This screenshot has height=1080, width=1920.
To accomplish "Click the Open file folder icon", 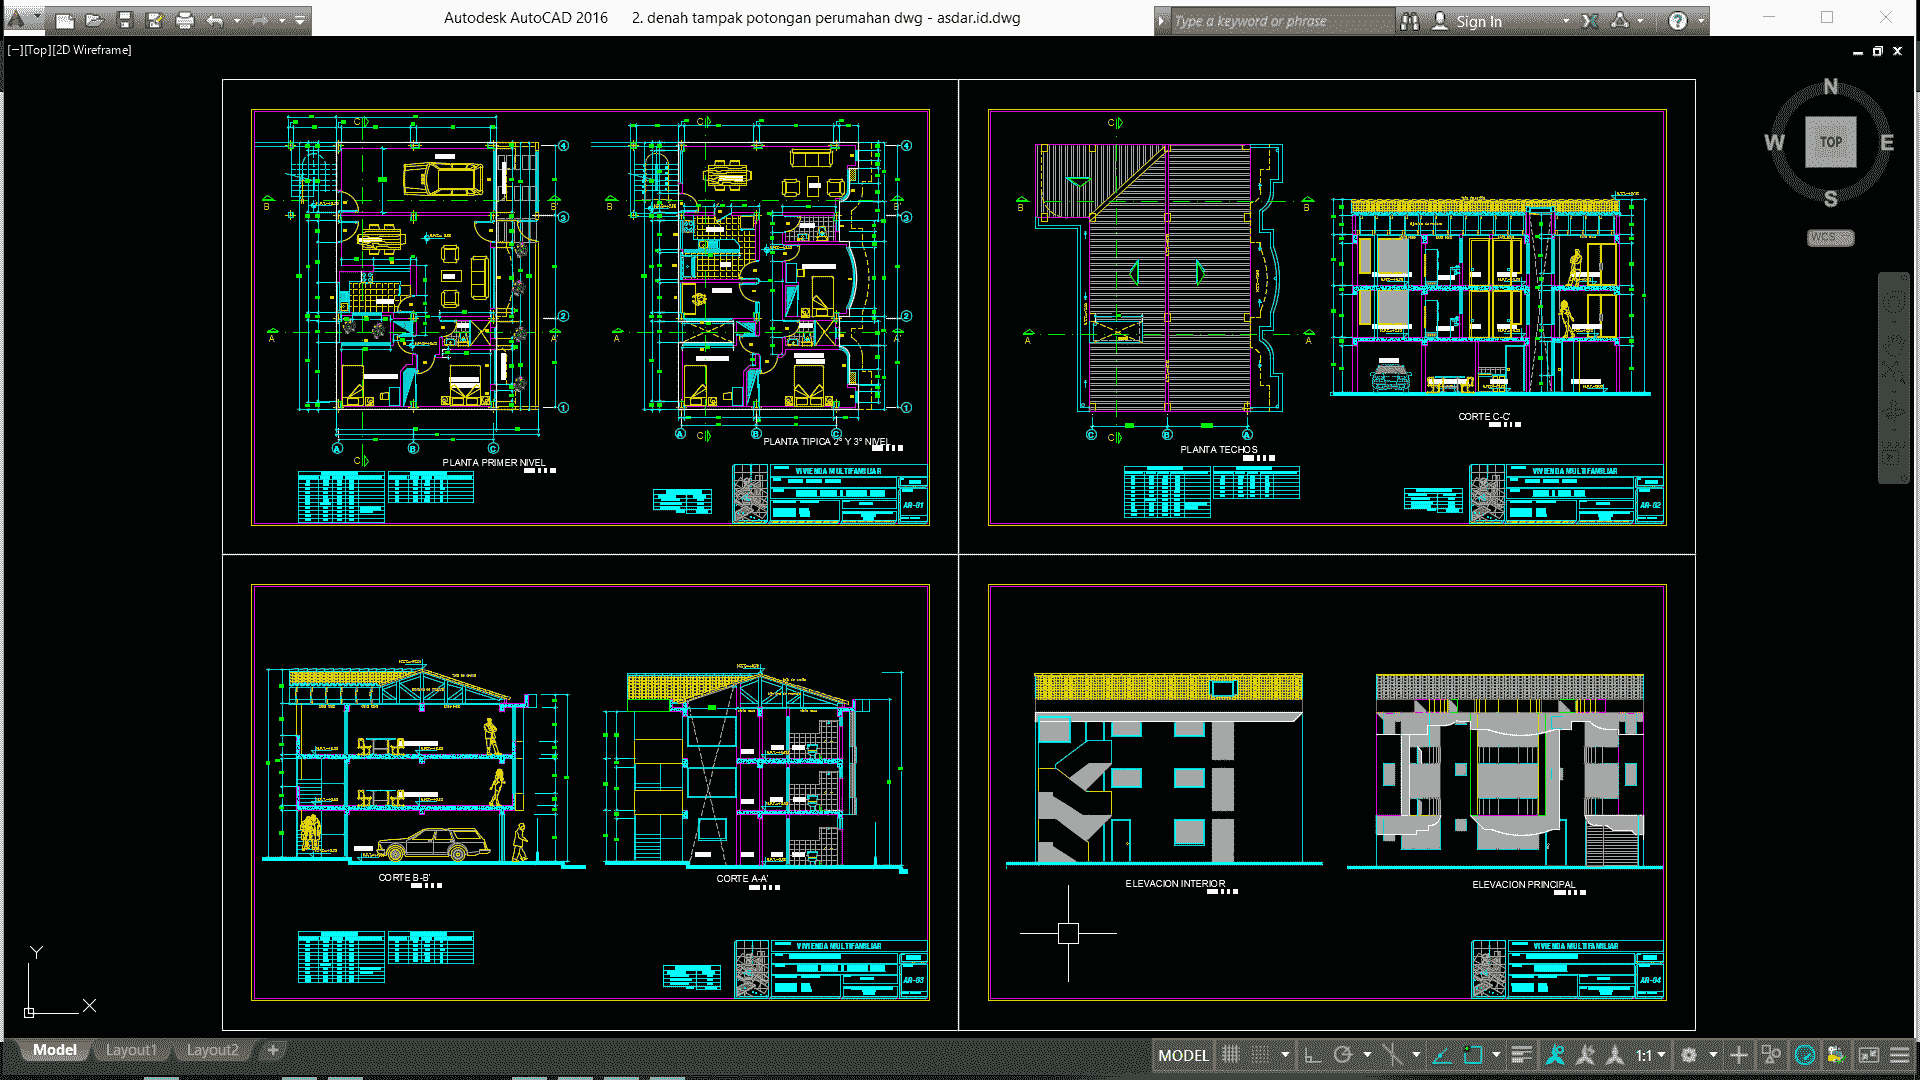I will pyautogui.click(x=94, y=20).
